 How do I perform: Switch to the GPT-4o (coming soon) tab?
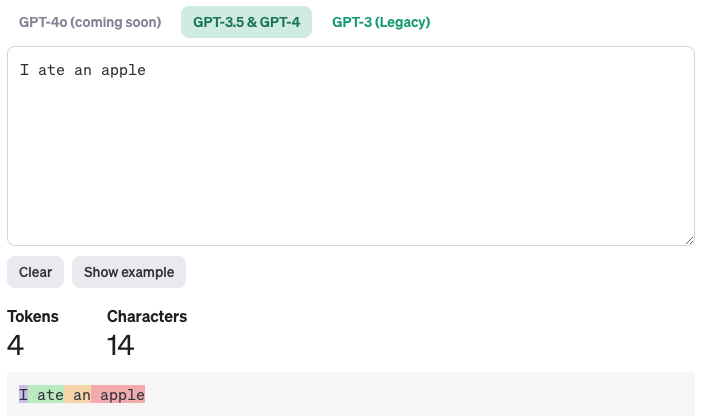point(90,22)
